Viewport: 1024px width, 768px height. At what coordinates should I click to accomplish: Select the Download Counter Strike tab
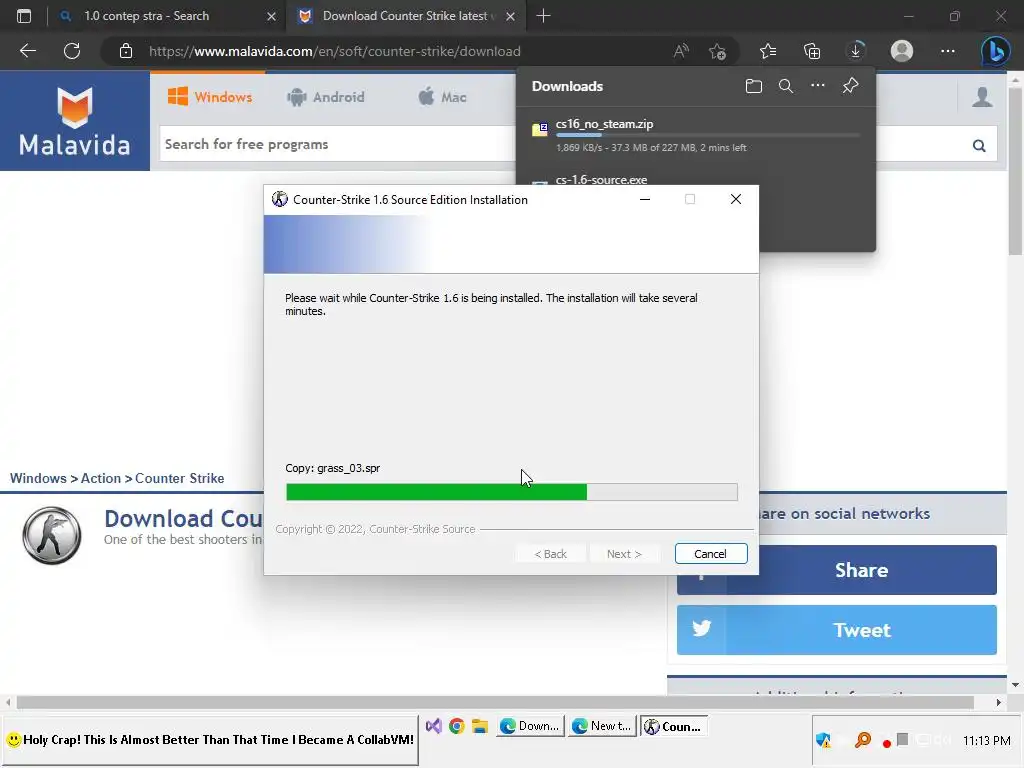click(404, 16)
